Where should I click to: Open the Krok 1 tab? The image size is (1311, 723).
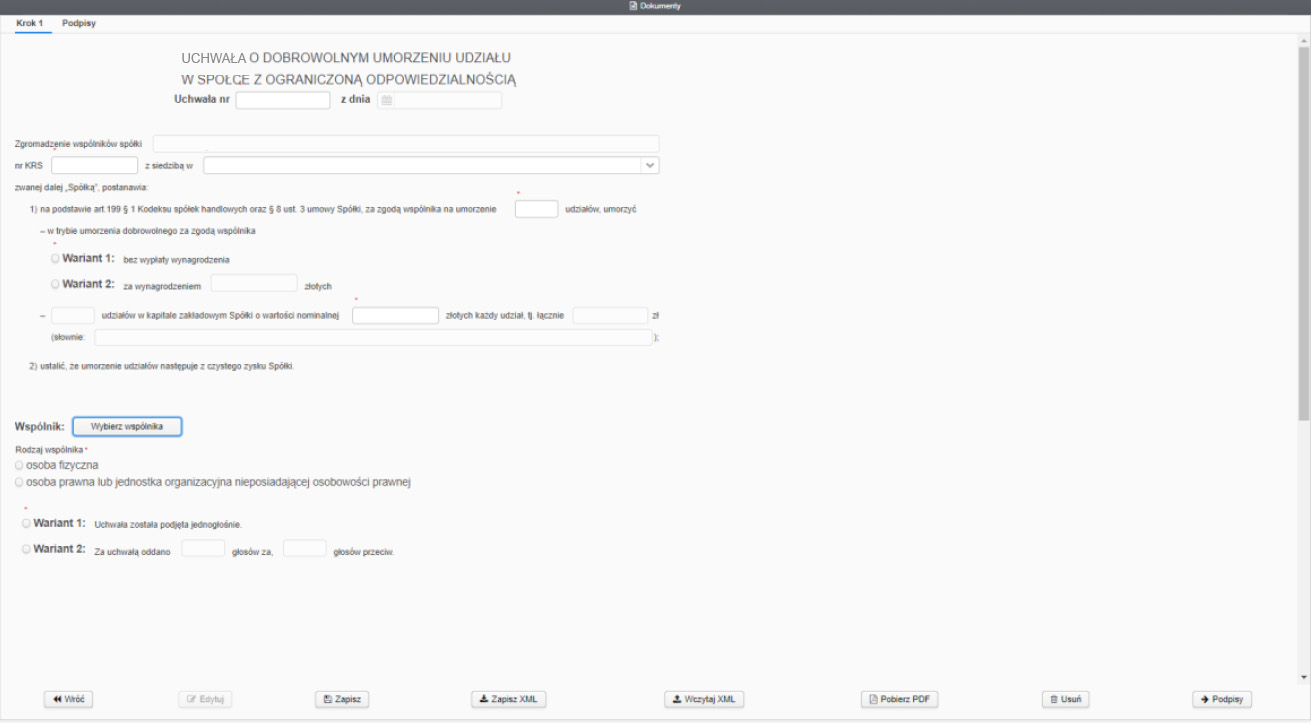pyautogui.click(x=30, y=22)
